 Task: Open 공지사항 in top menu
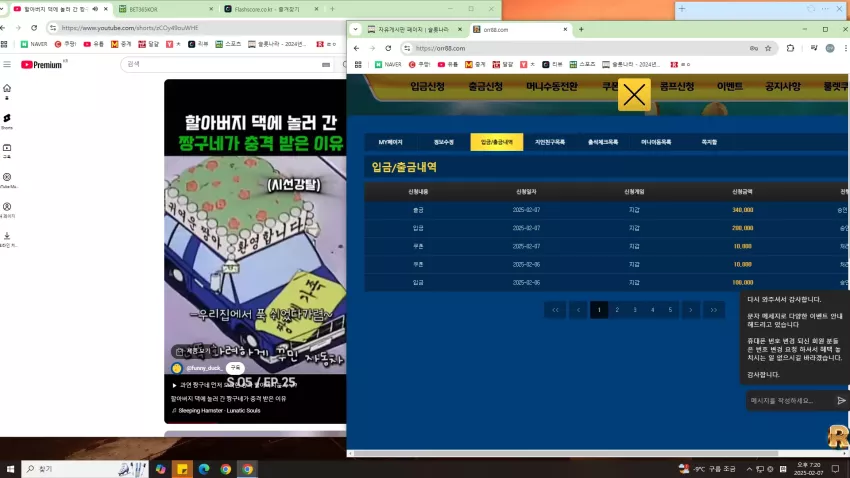coord(782,87)
